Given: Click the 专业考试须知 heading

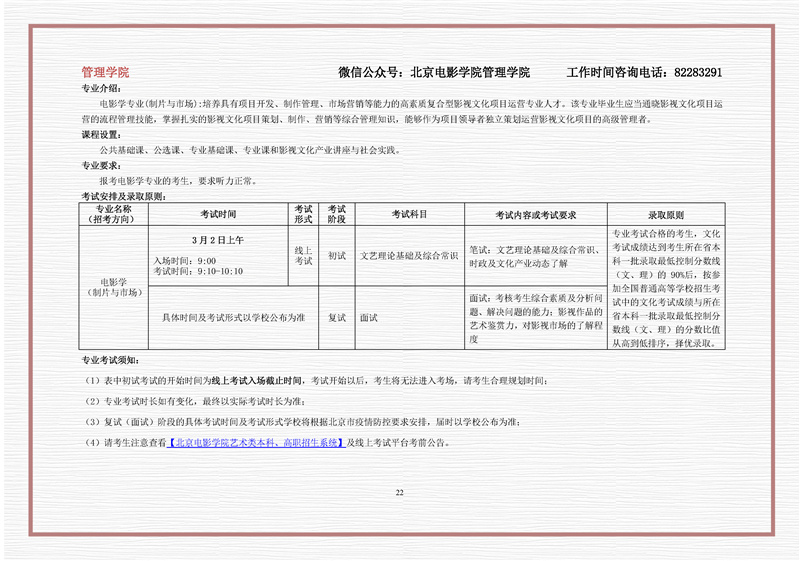Looking at the screenshot, I should coord(111,359).
